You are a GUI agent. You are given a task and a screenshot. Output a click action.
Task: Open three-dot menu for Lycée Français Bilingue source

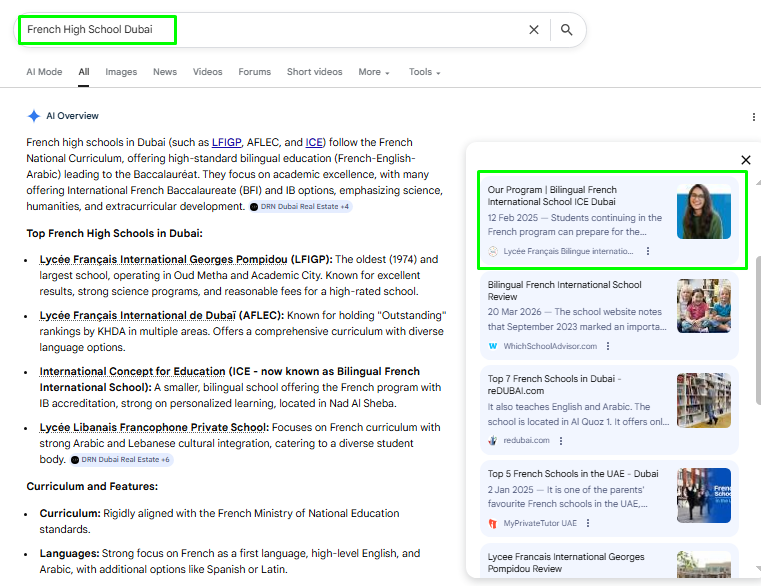click(x=648, y=251)
